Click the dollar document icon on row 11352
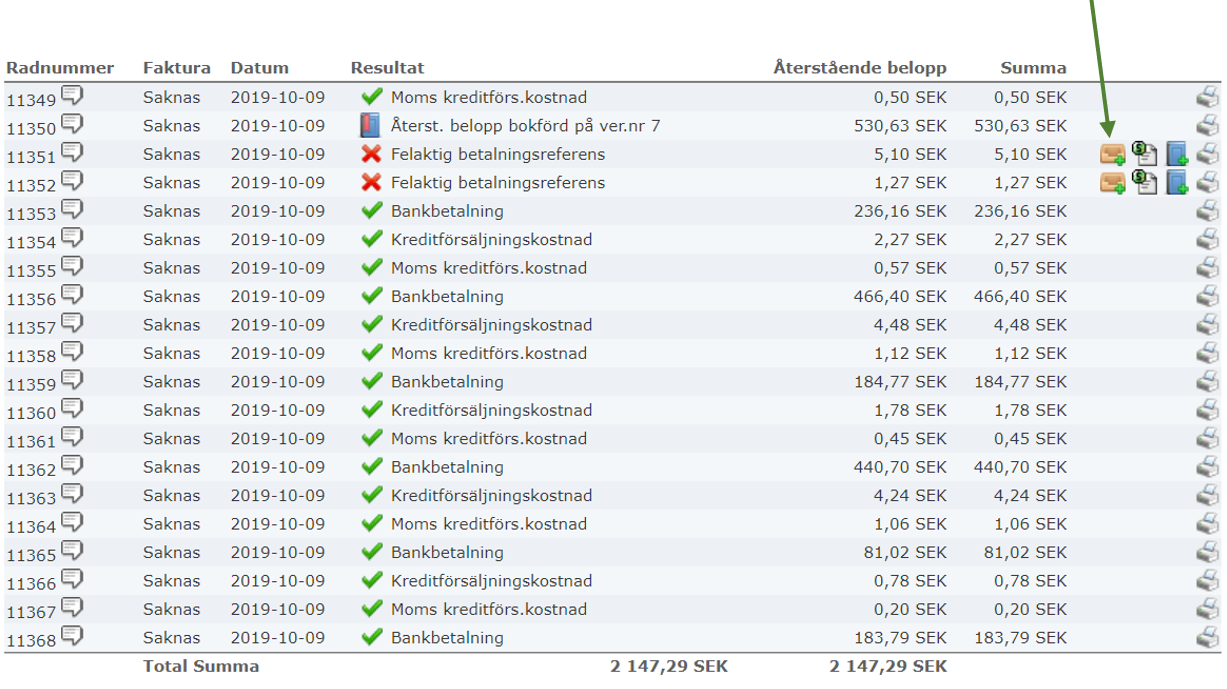The image size is (1227, 689). coord(1144,183)
